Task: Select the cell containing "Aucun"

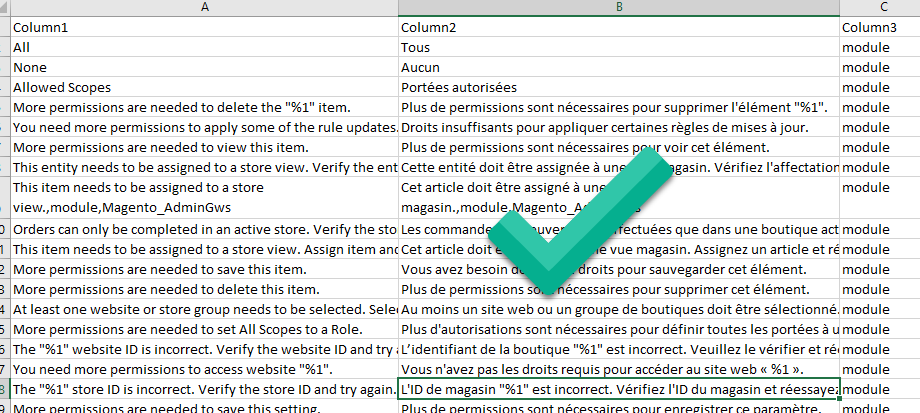Action: click(619, 68)
